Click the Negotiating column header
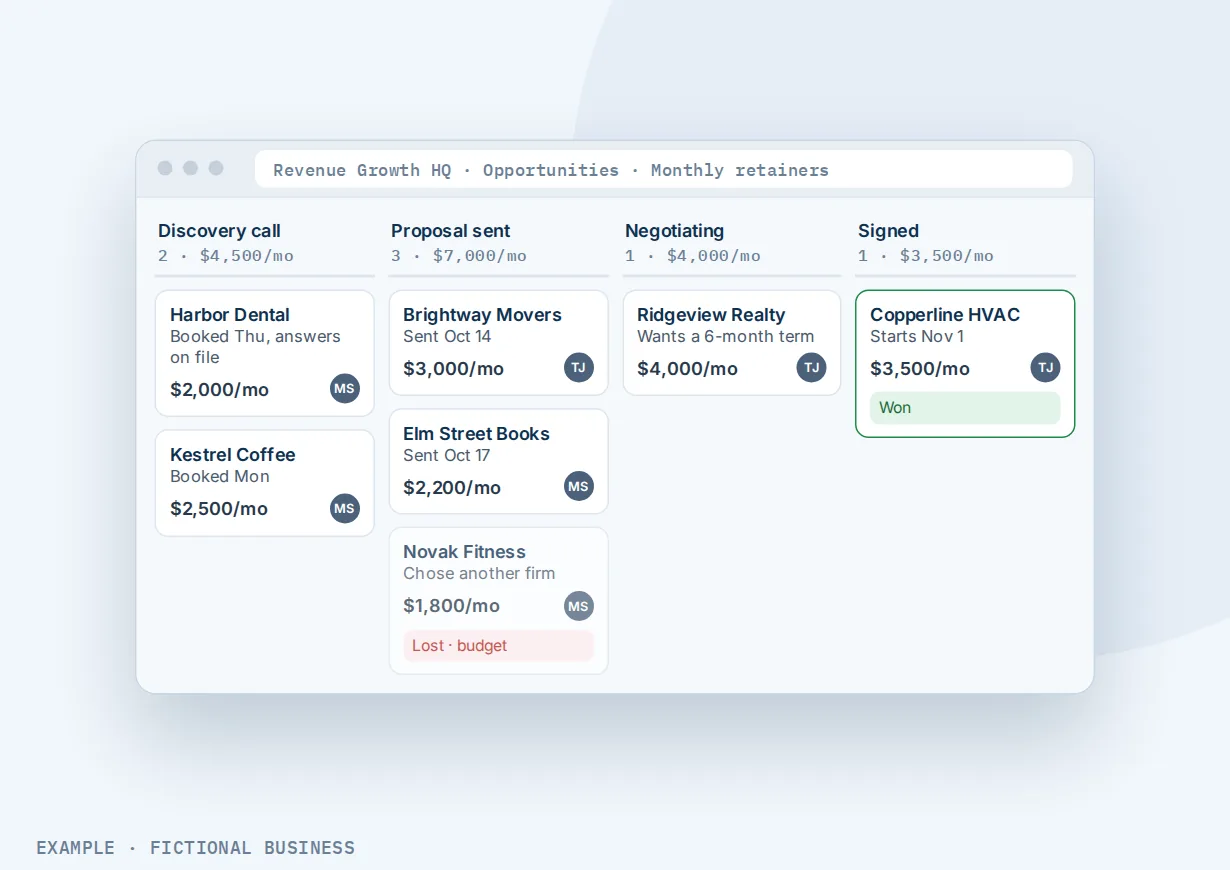The height and width of the screenshot is (870, 1230). point(675,231)
